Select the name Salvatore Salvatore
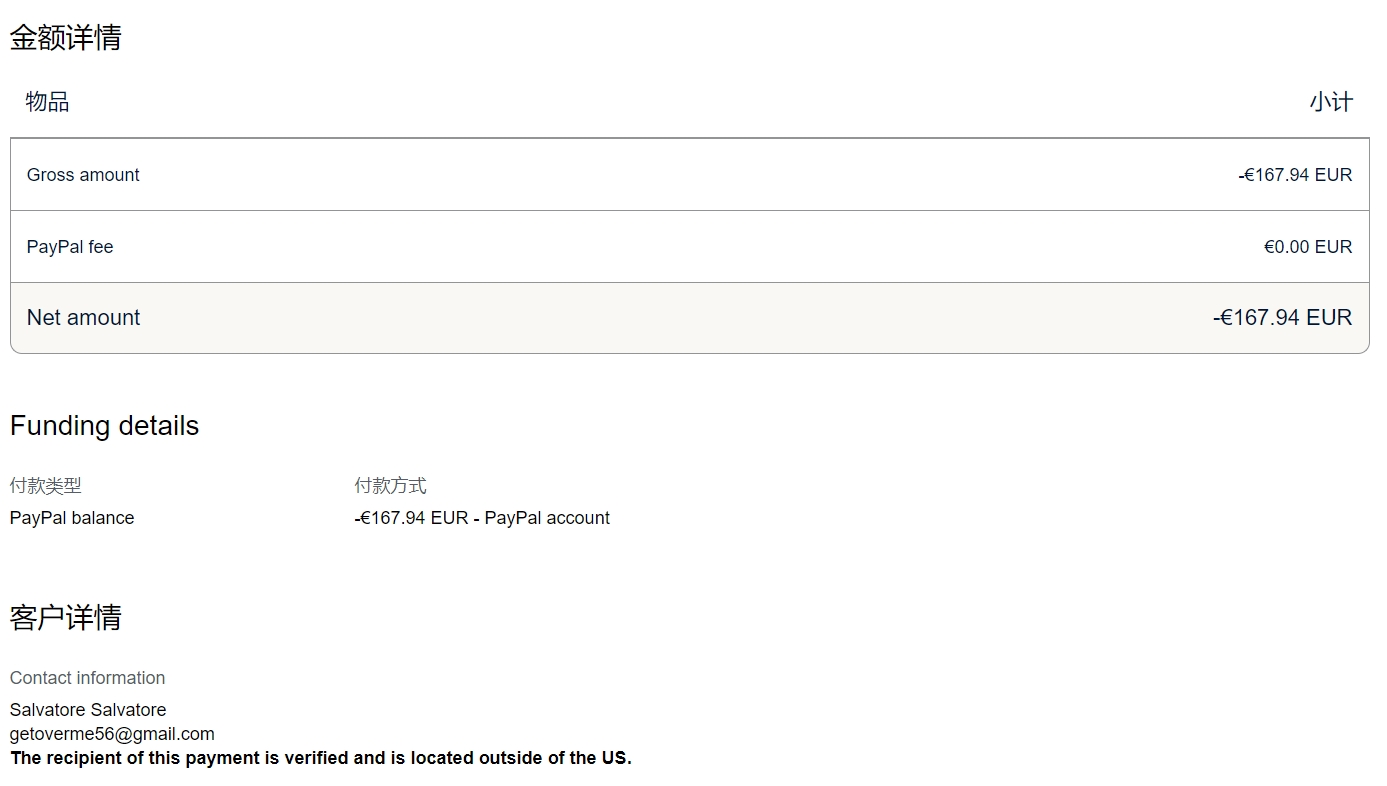This screenshot has width=1387, height=786. tap(88, 710)
